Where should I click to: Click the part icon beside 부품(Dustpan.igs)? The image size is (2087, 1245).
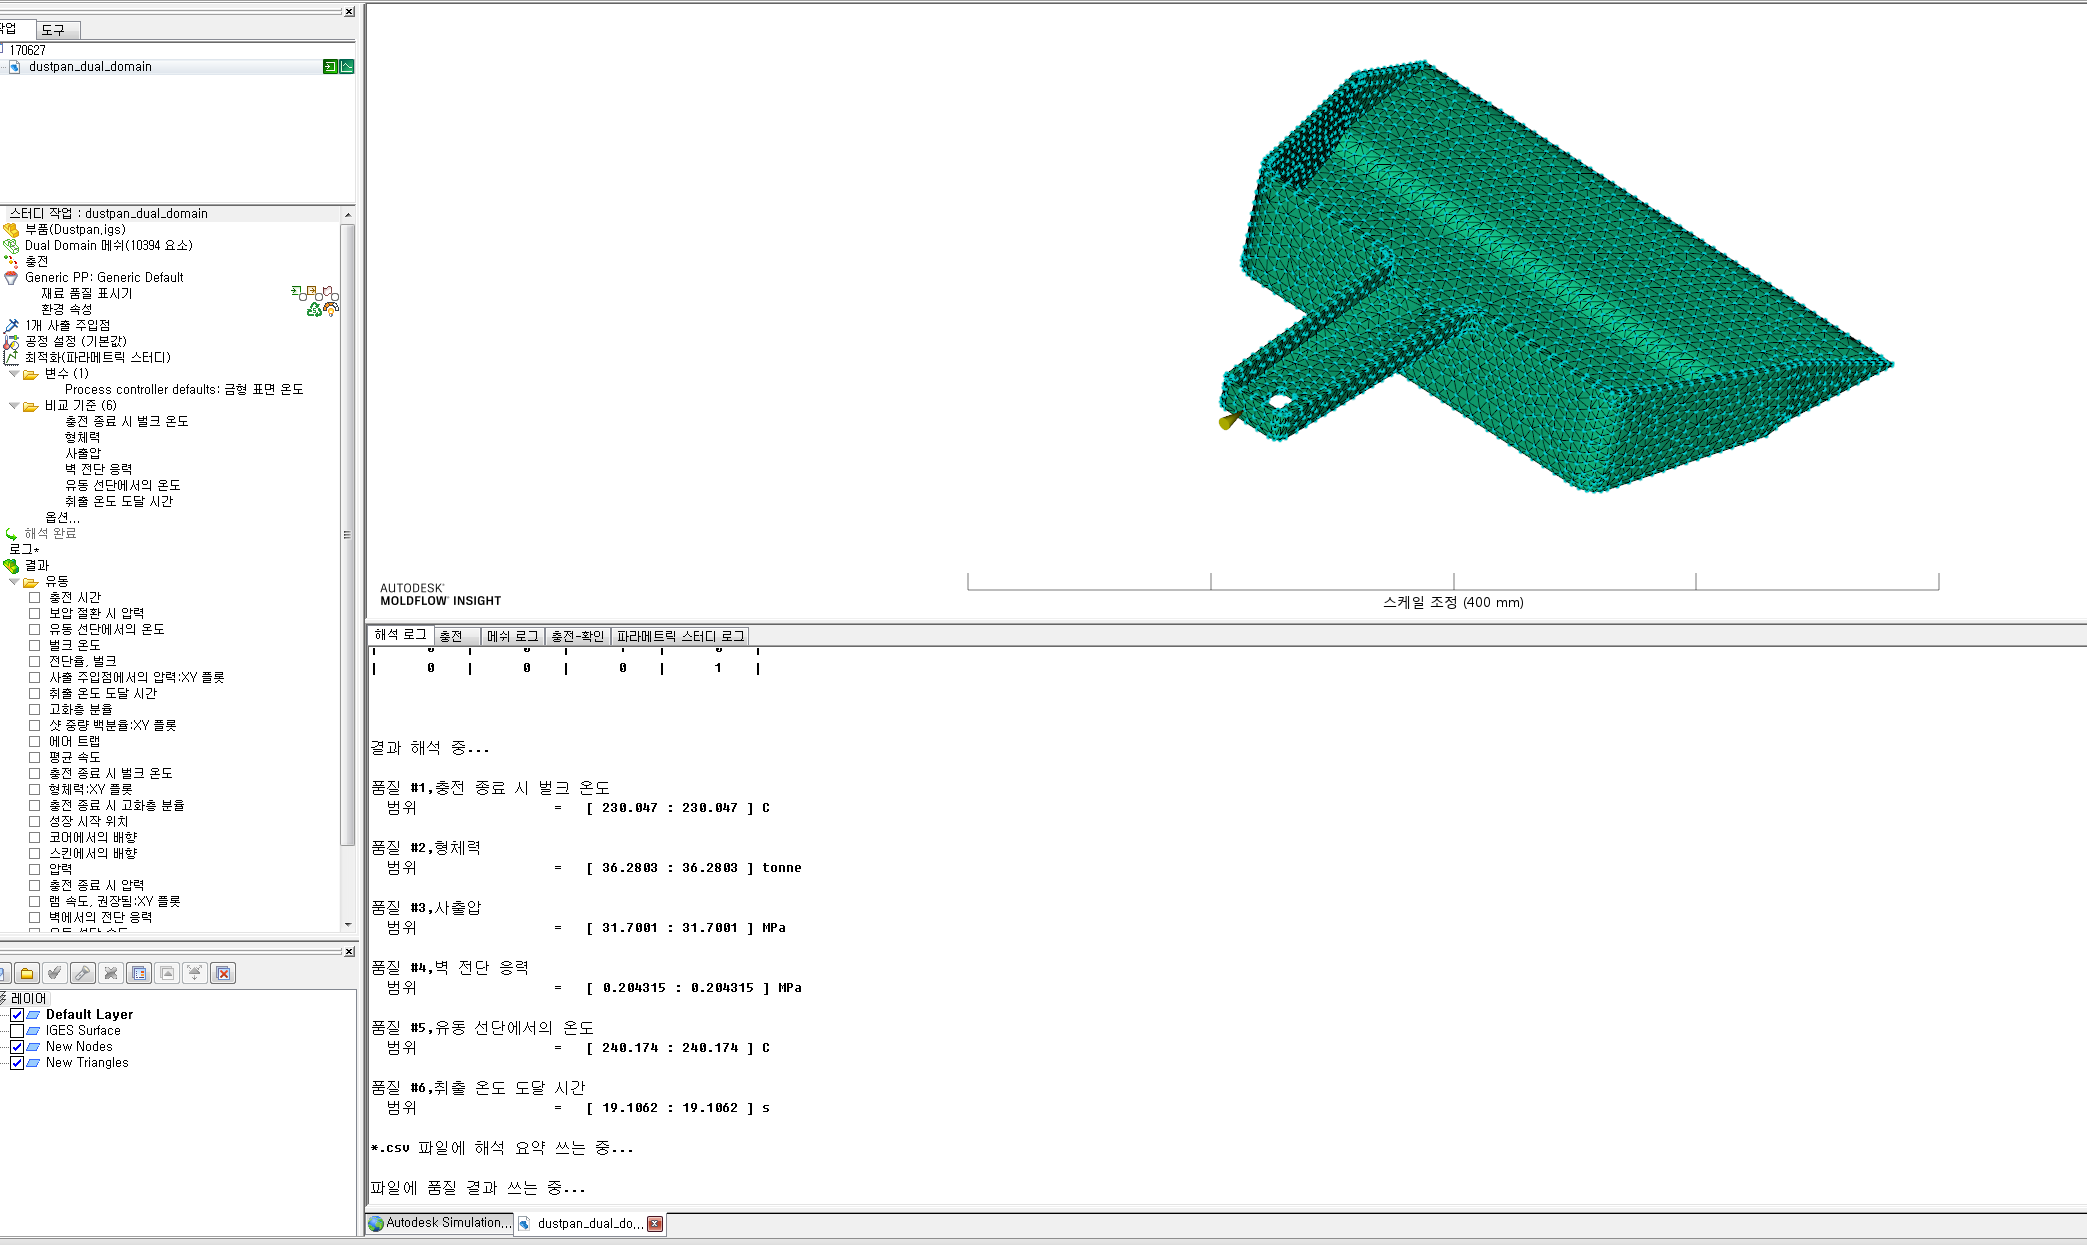(11, 230)
